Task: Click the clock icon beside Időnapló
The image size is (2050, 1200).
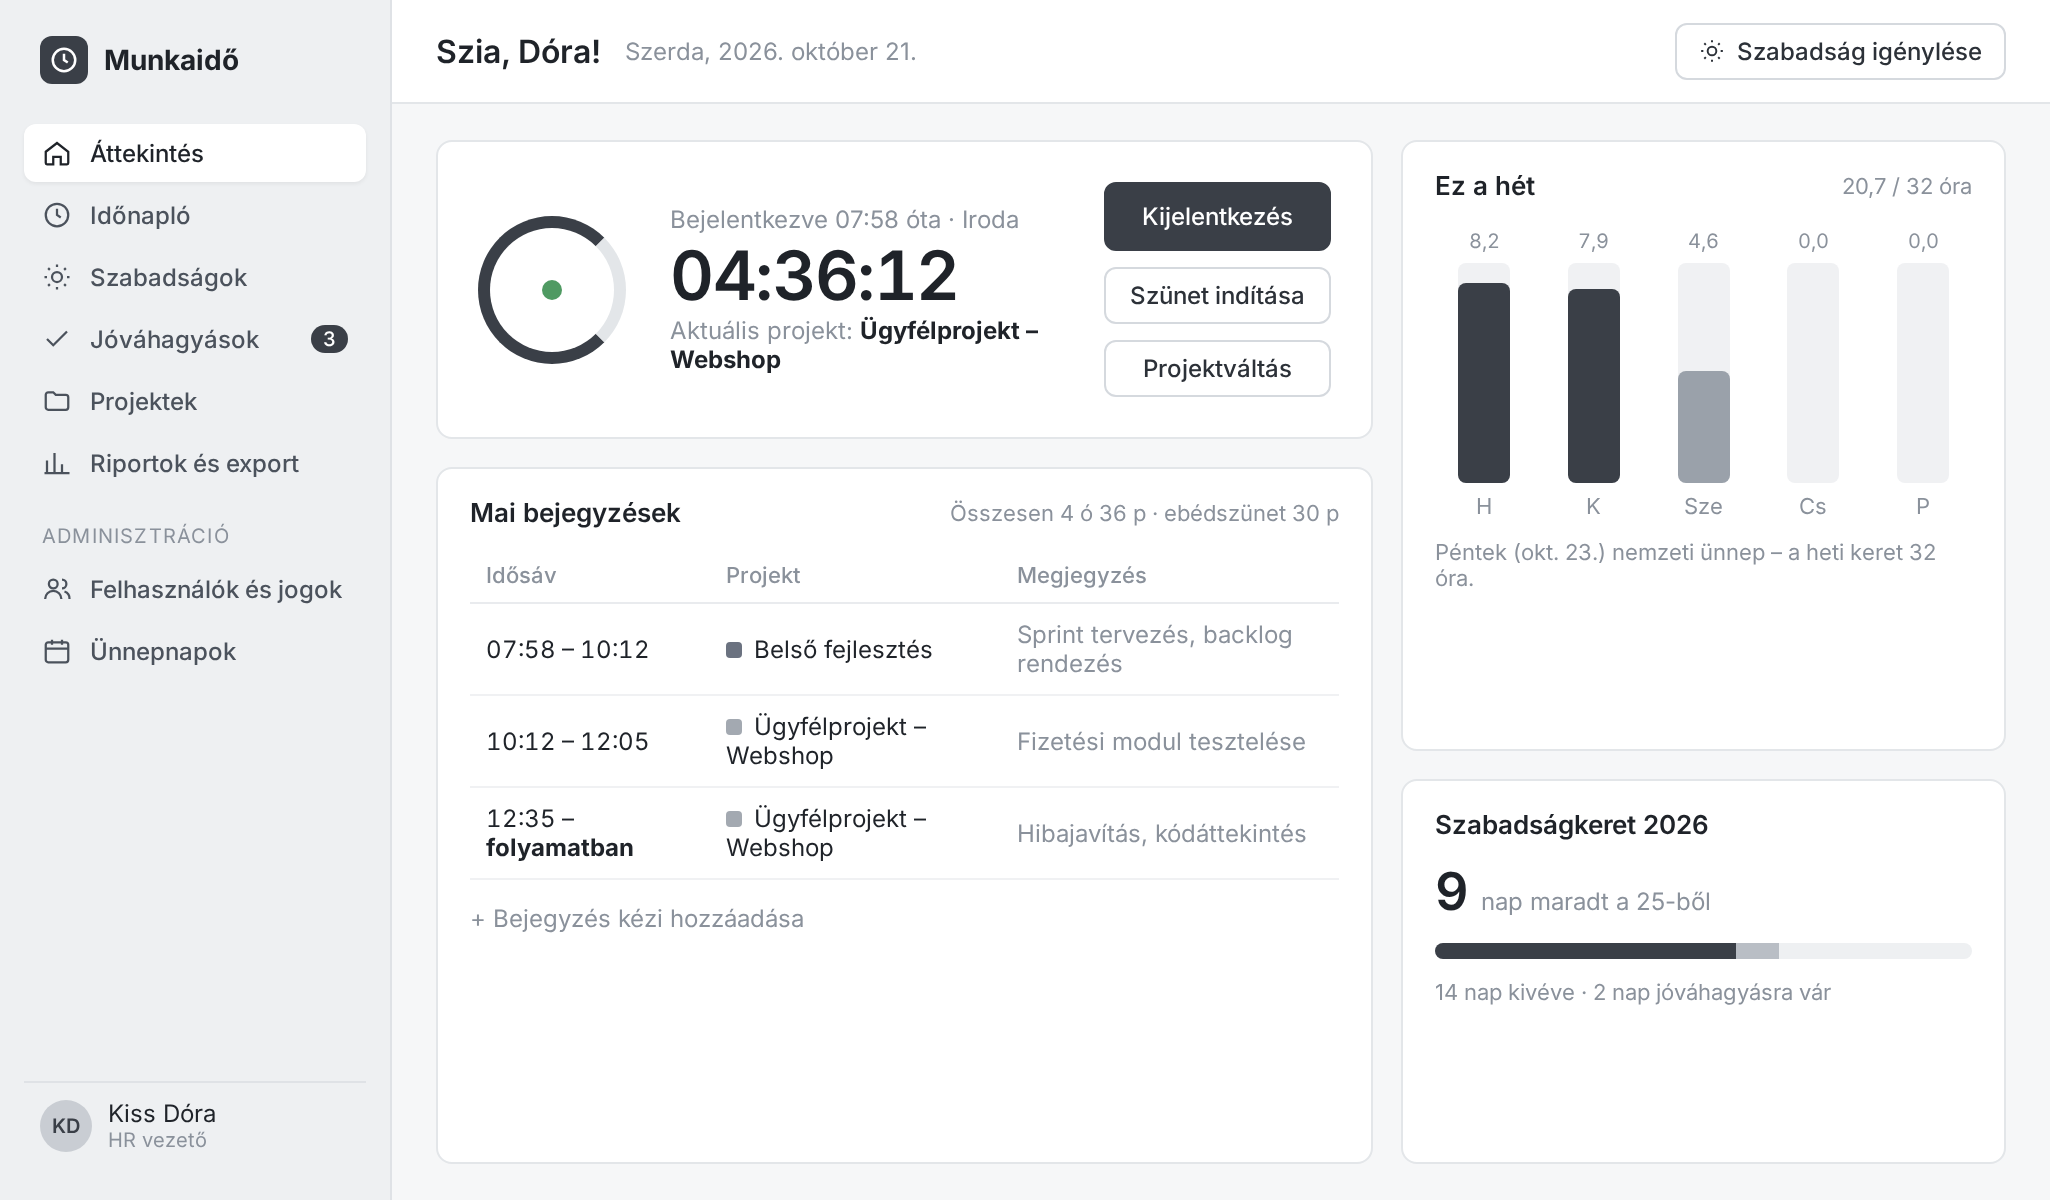Action: 57,215
